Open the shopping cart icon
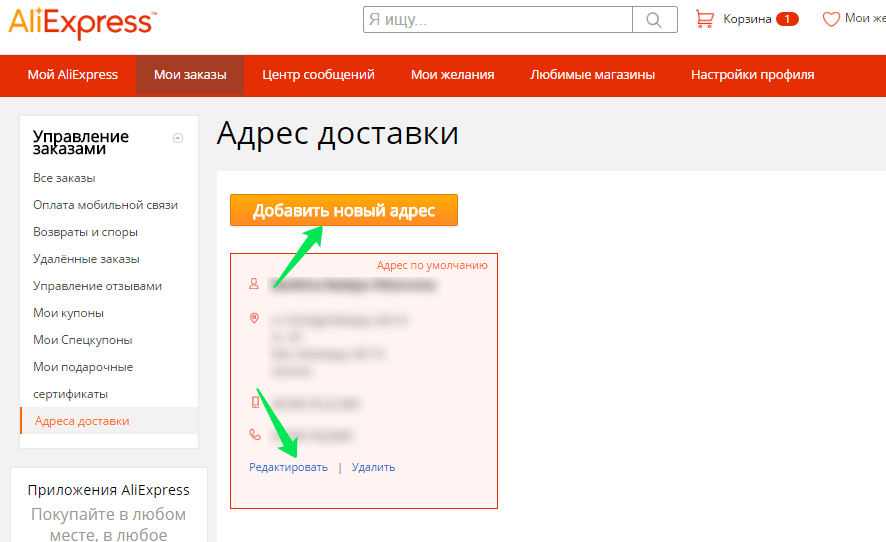 (x=705, y=19)
